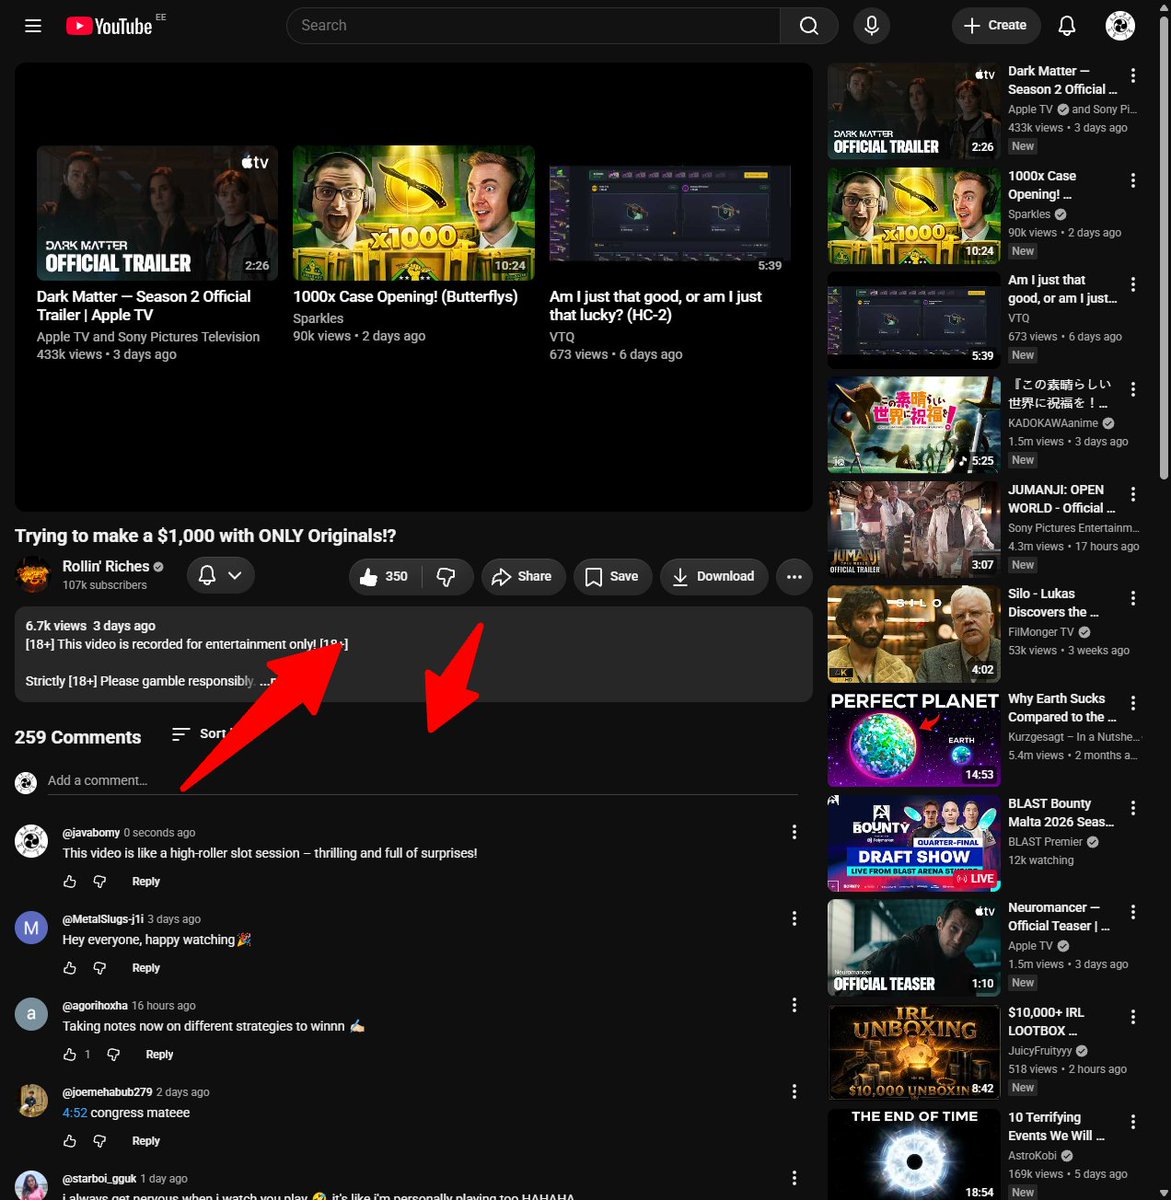Open the @agorihoxha profile avatar

(x=31, y=1014)
